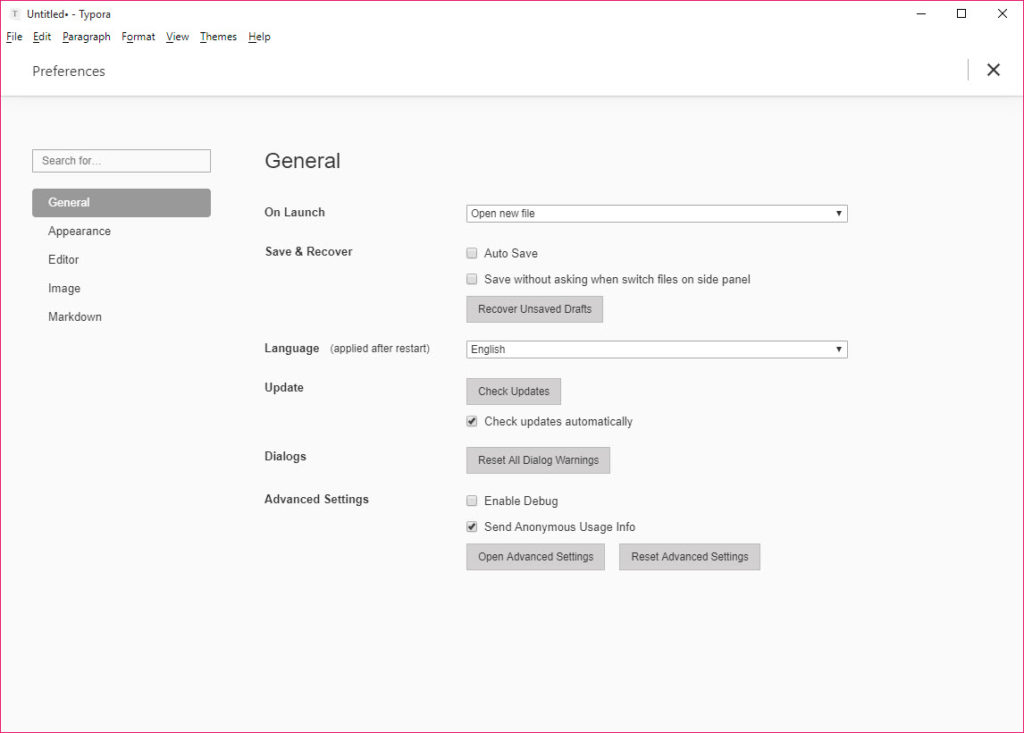Show Image preferences
Screen dimensions: 1024x733
(64, 288)
